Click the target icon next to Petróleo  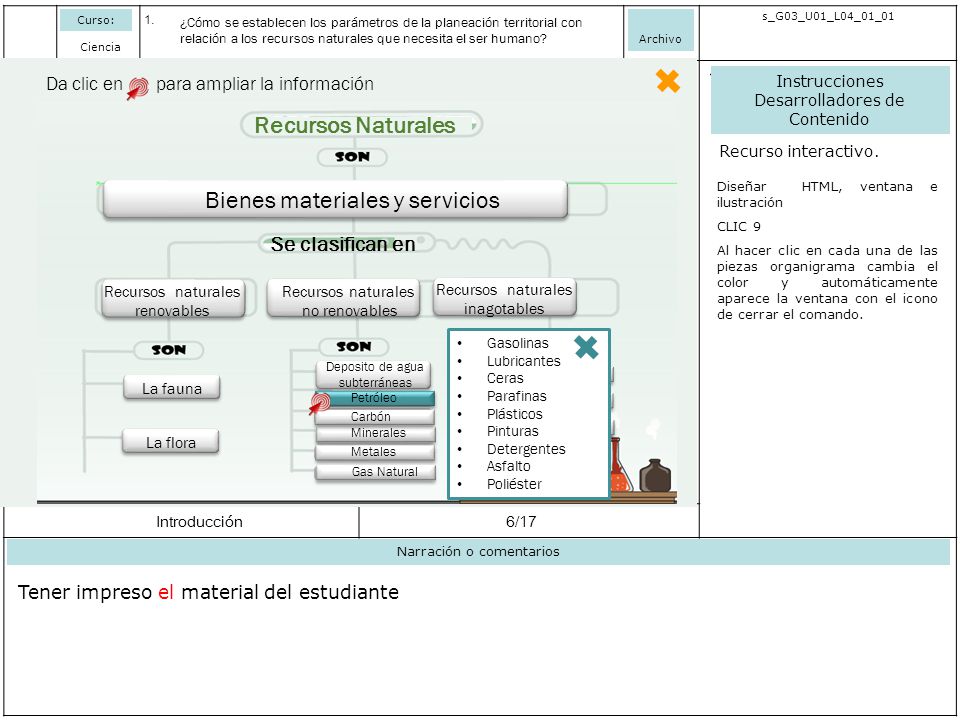point(319,404)
